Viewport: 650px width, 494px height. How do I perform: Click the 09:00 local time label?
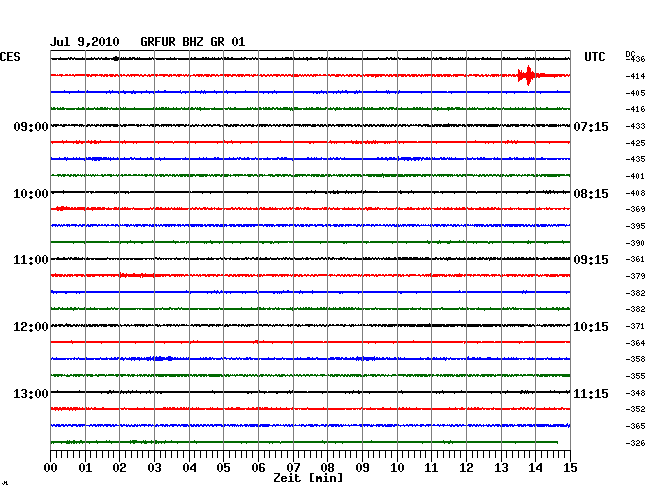pos(31,126)
